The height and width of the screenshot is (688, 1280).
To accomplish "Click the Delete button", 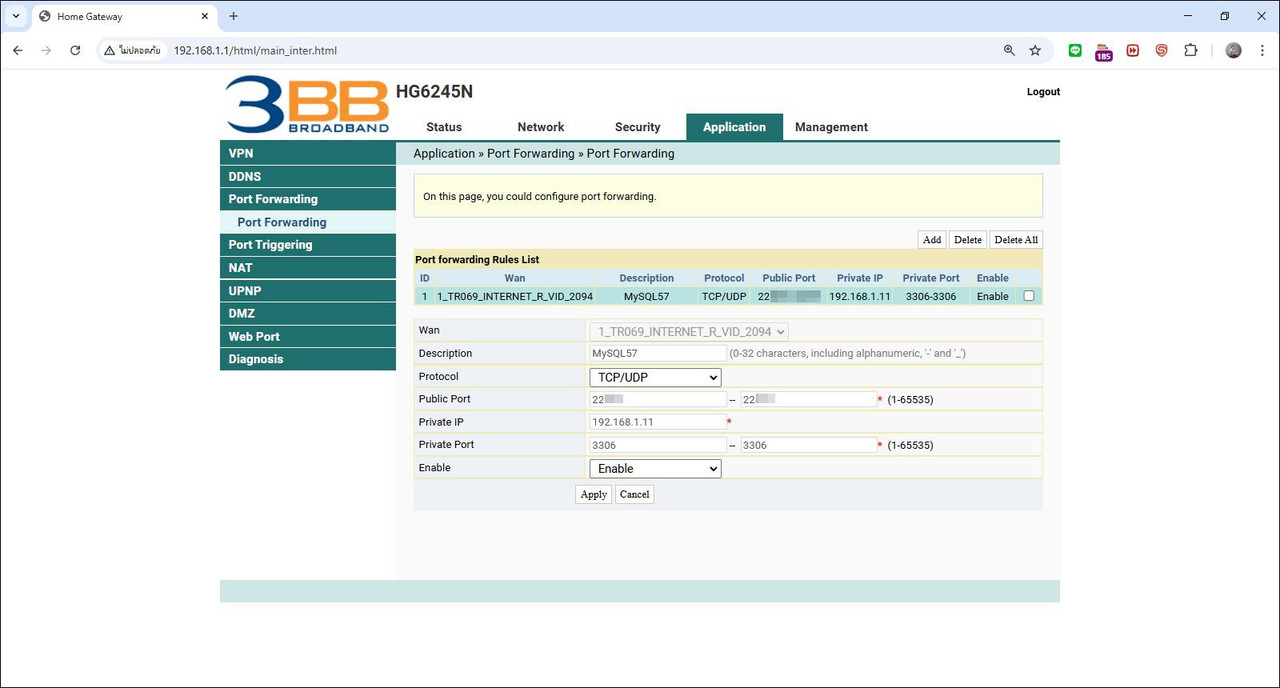I will pyautogui.click(x=967, y=240).
